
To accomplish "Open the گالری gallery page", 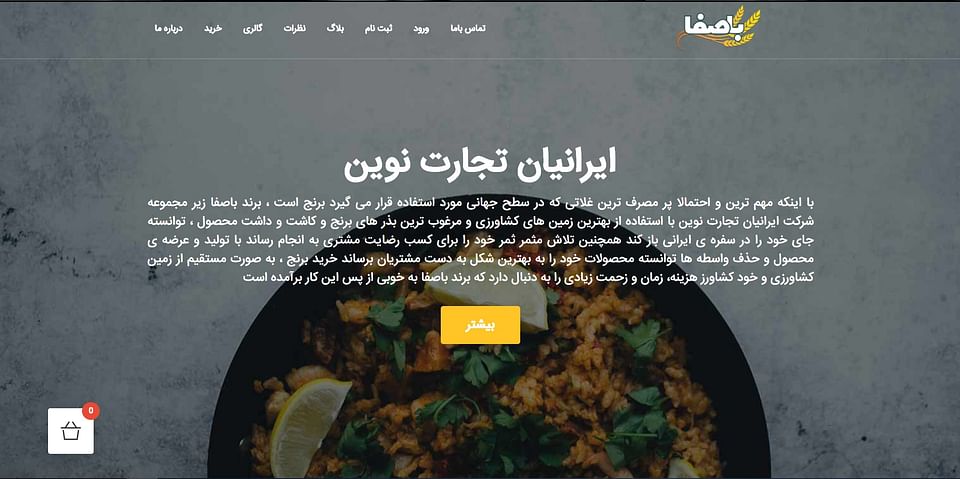I will [x=253, y=29].
